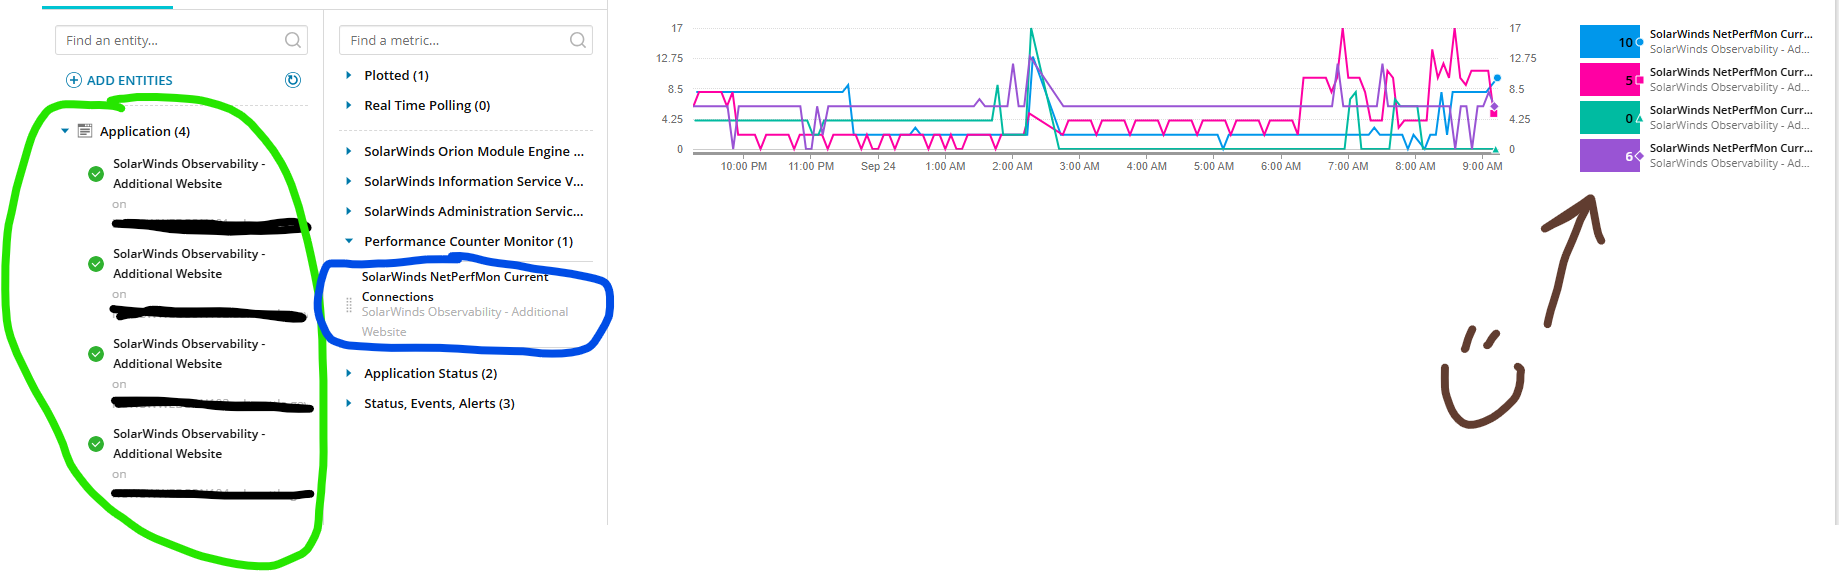Screen dimensions: 1839x571
Task: Click the pink legend swatch showing 5
Action: [x=1609, y=79]
